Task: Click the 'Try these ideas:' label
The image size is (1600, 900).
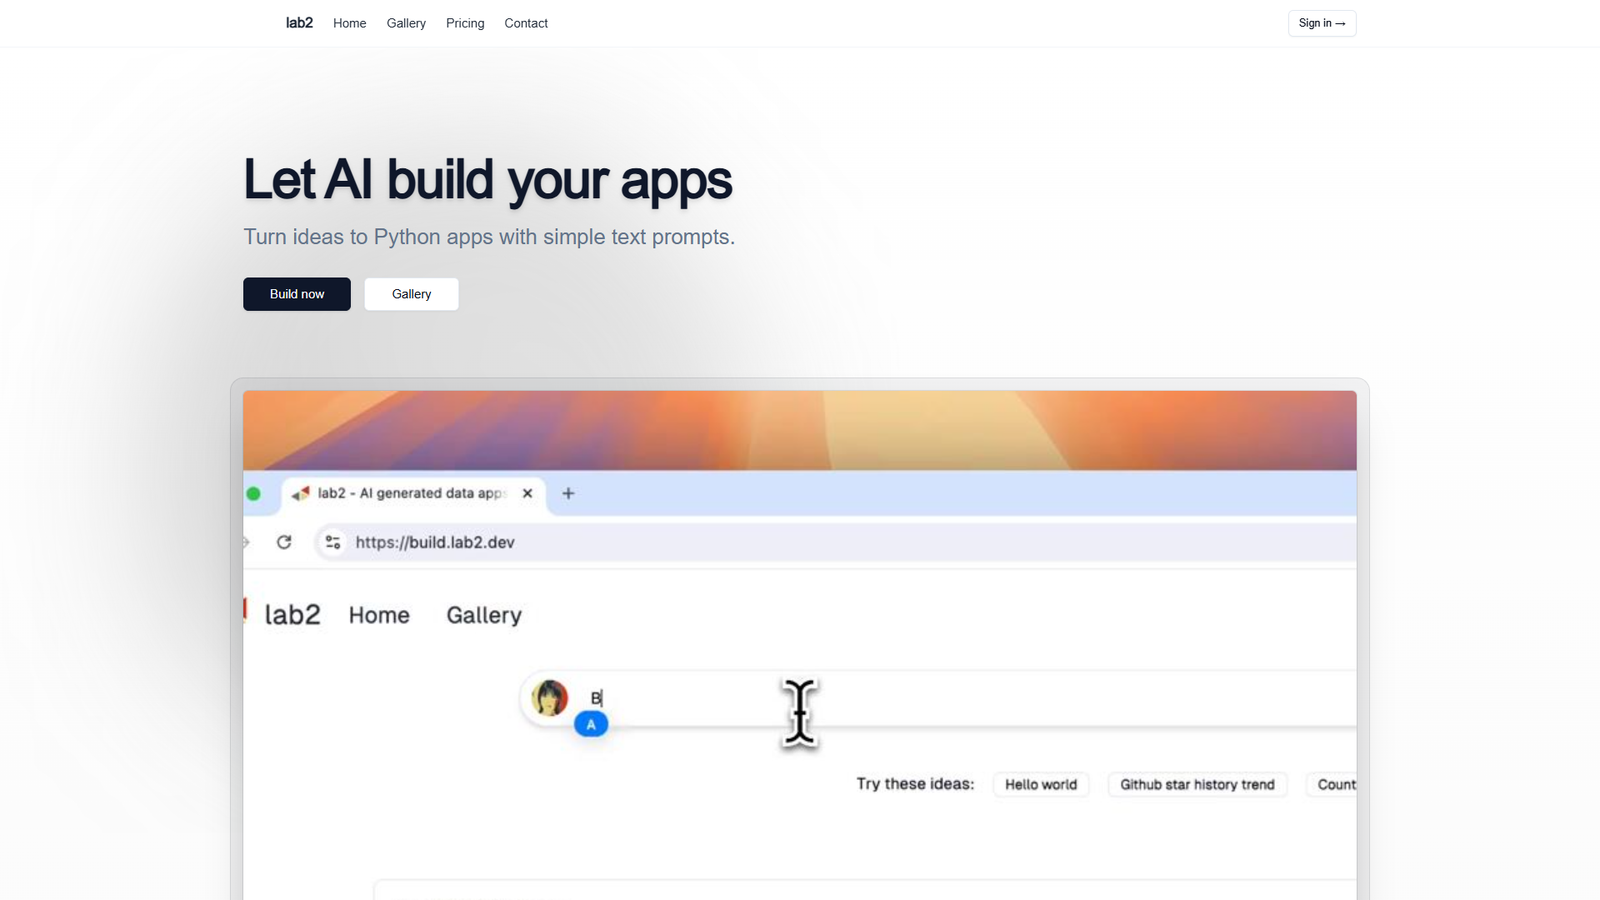Action: click(915, 784)
